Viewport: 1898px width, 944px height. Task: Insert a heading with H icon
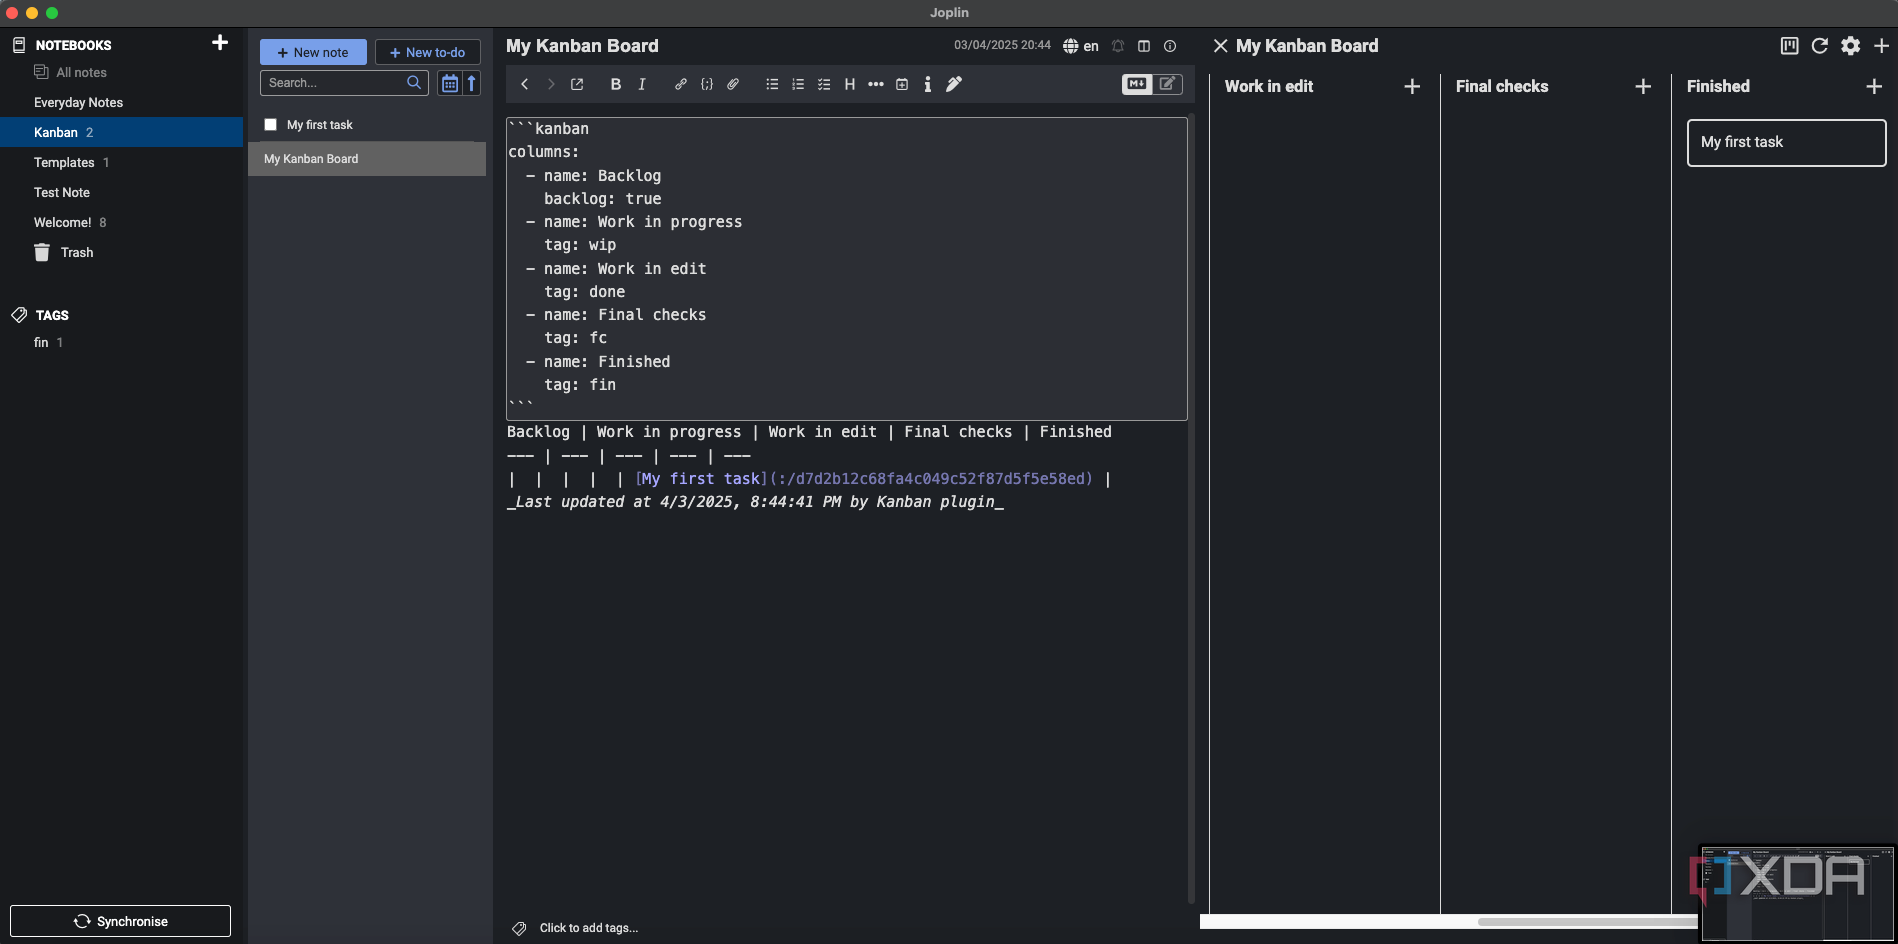click(850, 84)
